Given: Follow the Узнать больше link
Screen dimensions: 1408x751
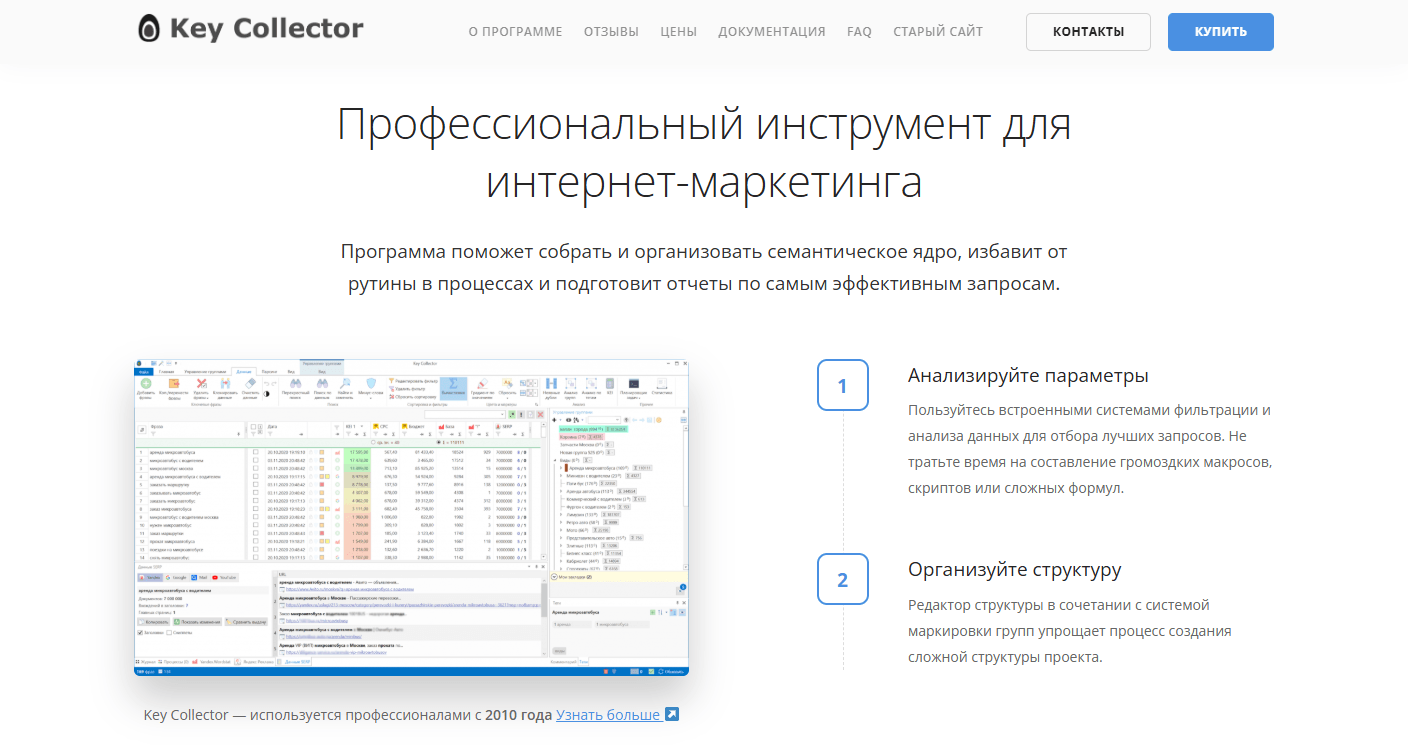Looking at the screenshot, I should click(617, 715).
